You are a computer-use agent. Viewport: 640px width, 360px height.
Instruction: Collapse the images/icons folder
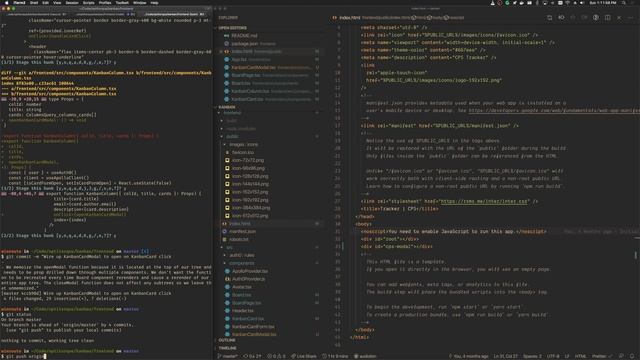[243, 144]
